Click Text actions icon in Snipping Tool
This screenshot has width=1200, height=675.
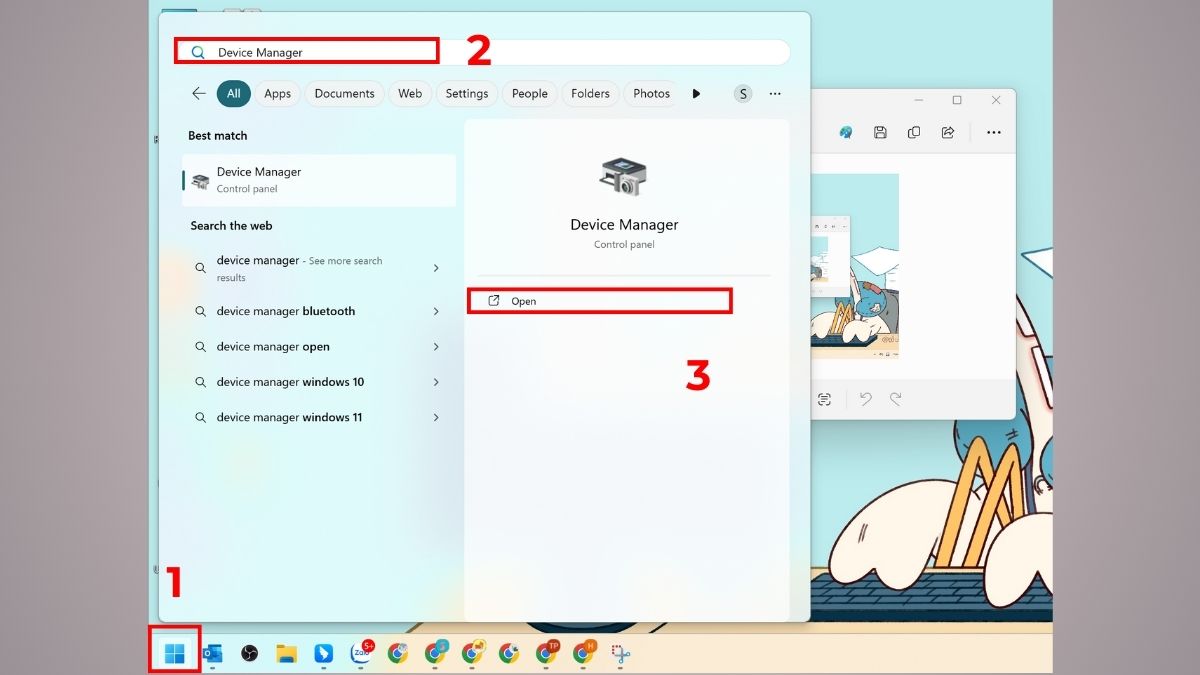824,399
